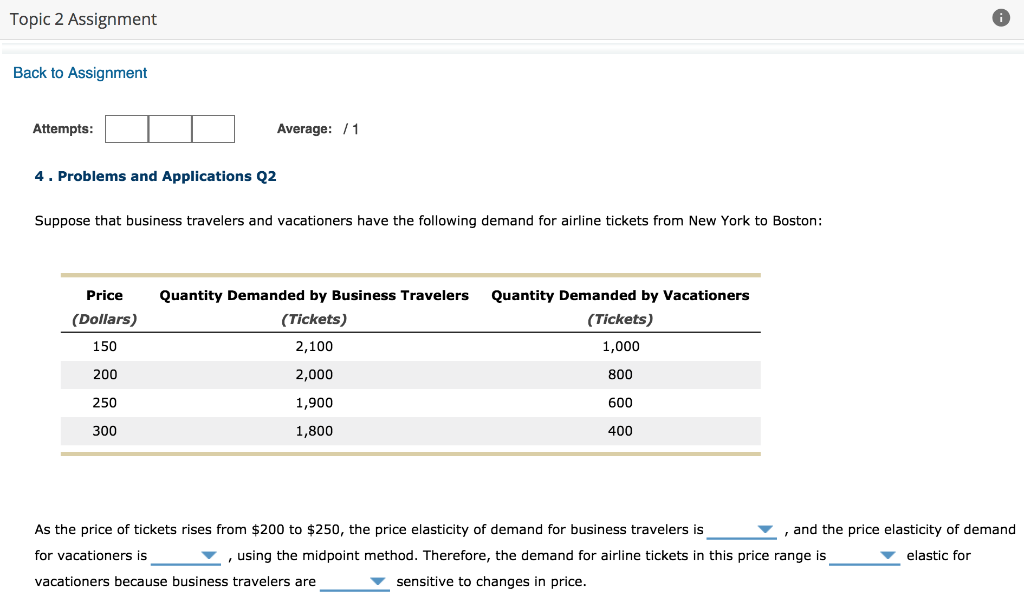Image resolution: width=1024 pixels, height=609 pixels.
Task: Click the Topic 2 Assignment title
Action: (83, 18)
